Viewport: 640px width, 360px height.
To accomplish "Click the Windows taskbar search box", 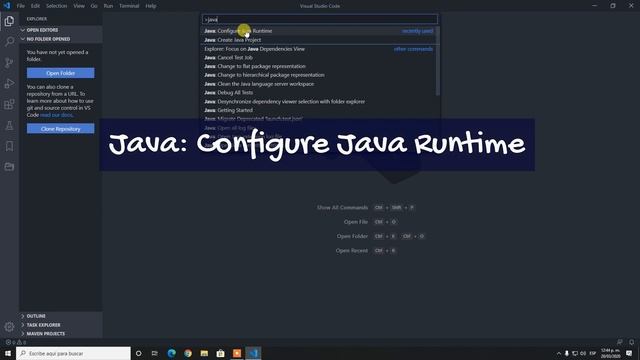I will click(74, 353).
